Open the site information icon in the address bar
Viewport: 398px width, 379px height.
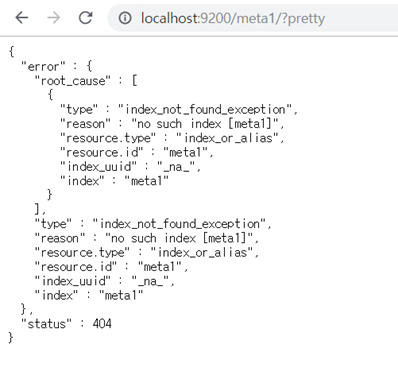coord(125,18)
